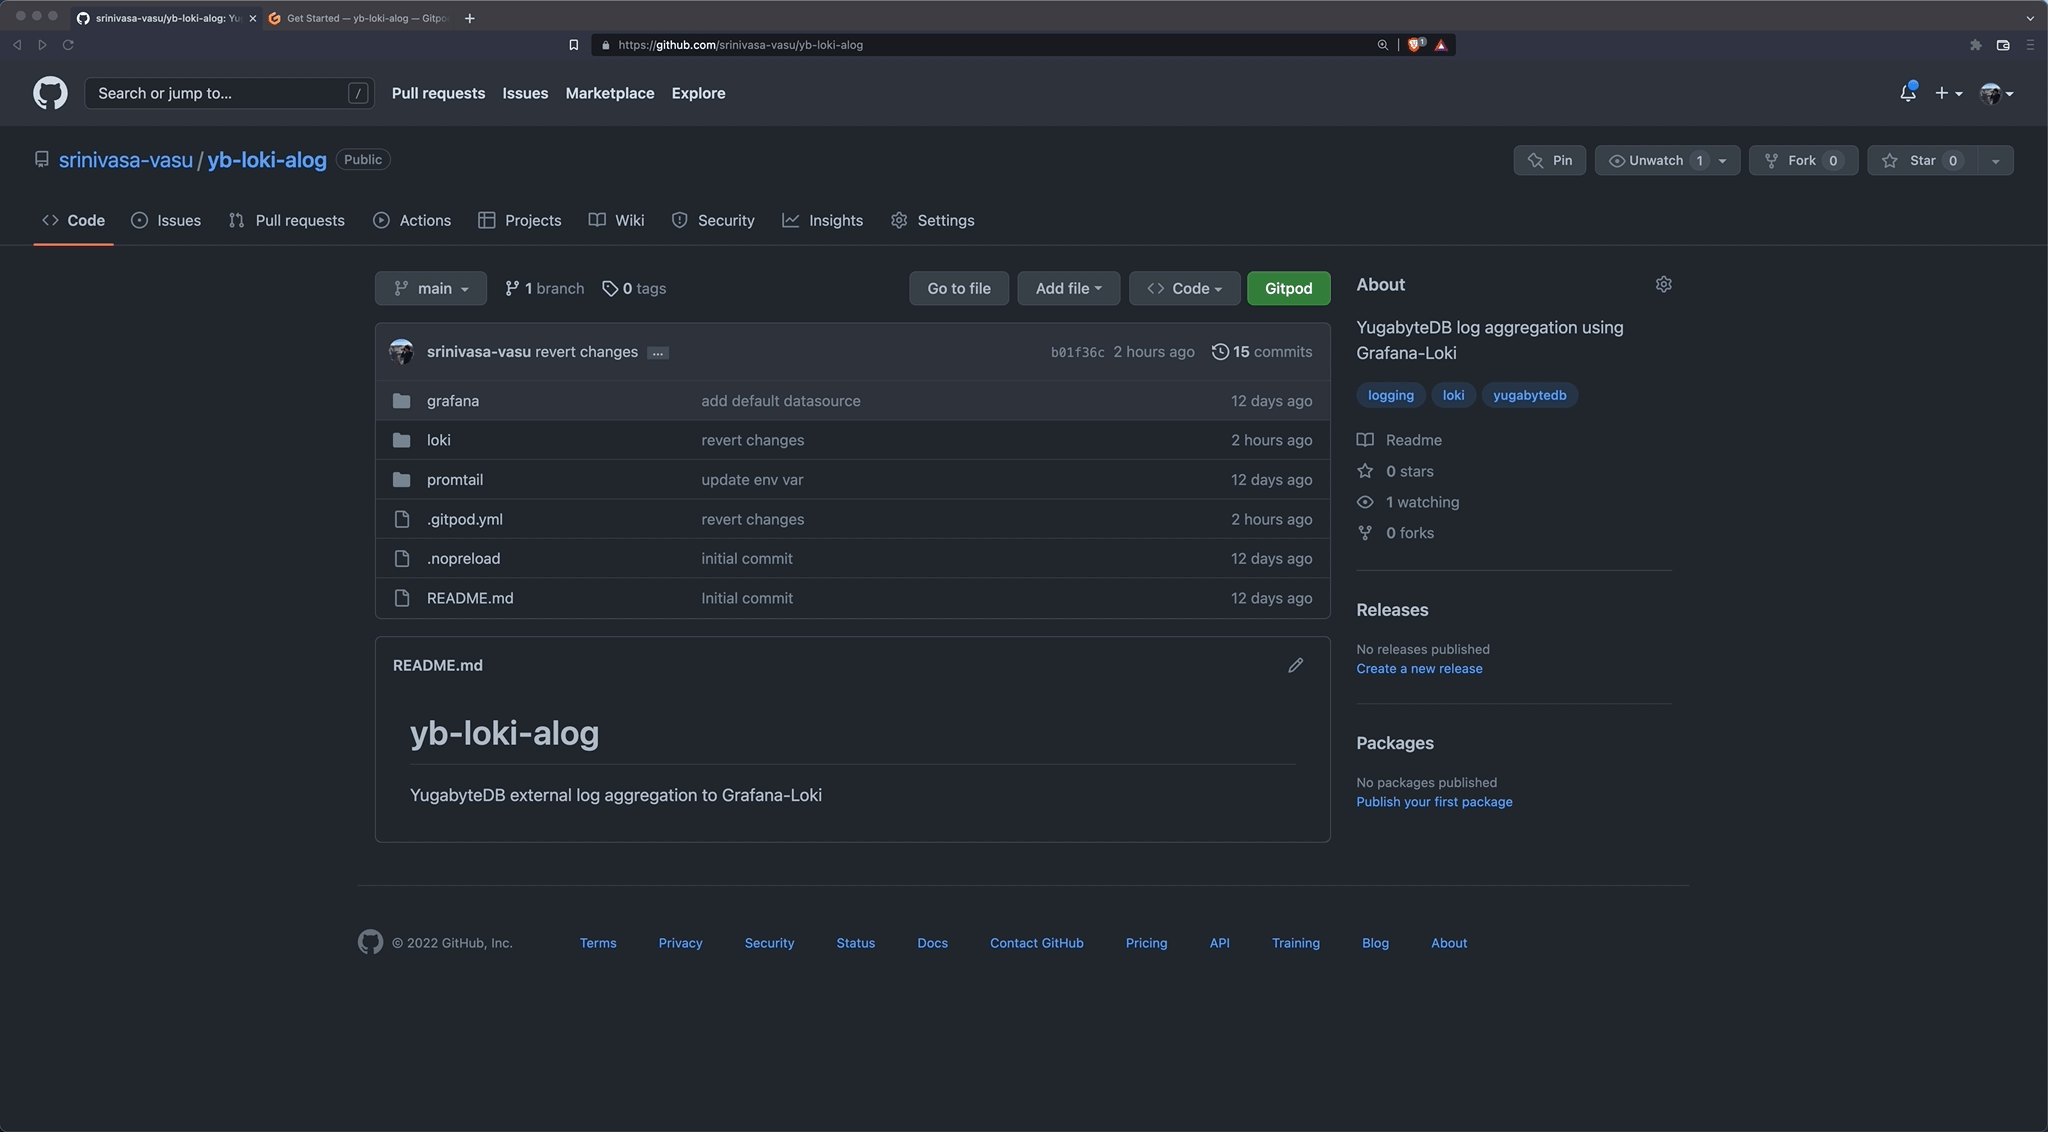This screenshot has height=1132, width=2048.
Task: Expand the main branch dropdown
Action: coord(431,289)
